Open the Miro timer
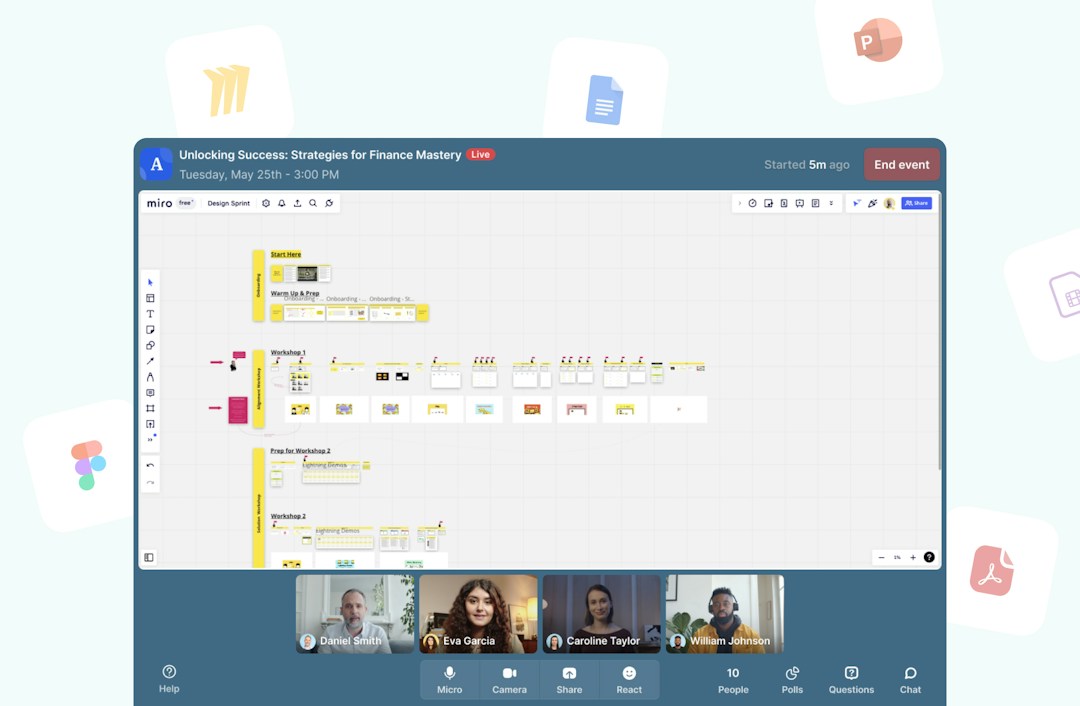The height and width of the screenshot is (706, 1080). point(752,203)
